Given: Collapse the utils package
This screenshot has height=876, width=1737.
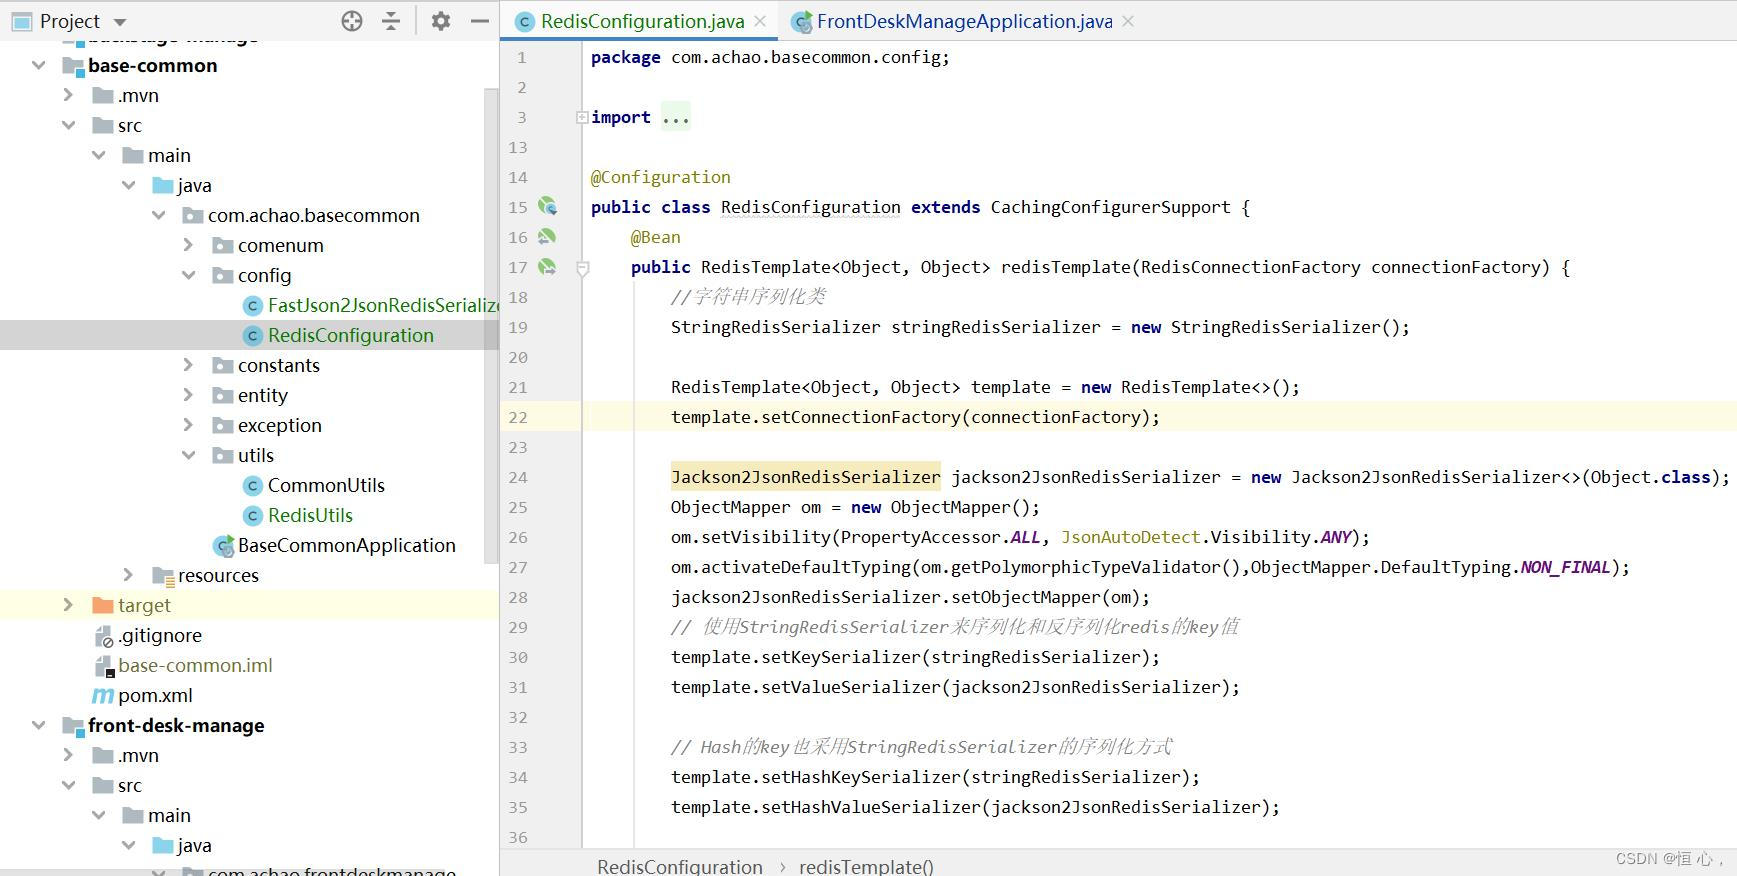Looking at the screenshot, I should (x=188, y=455).
